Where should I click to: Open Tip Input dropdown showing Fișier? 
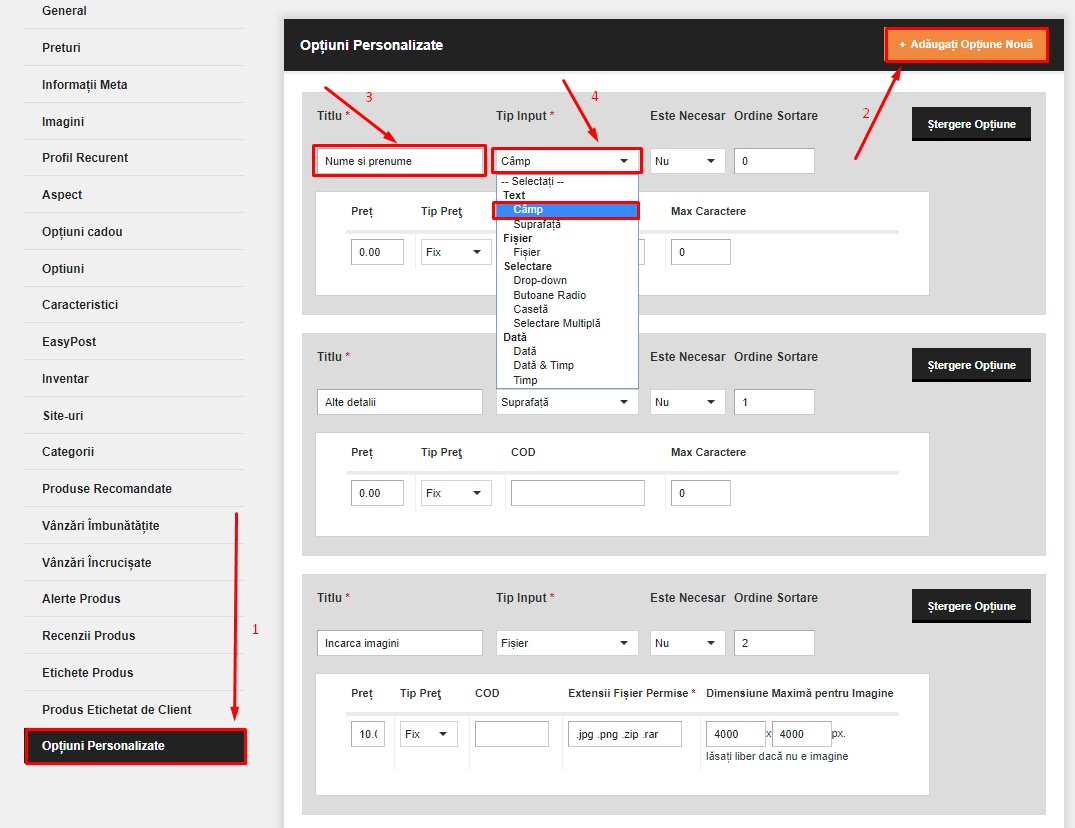coord(567,643)
